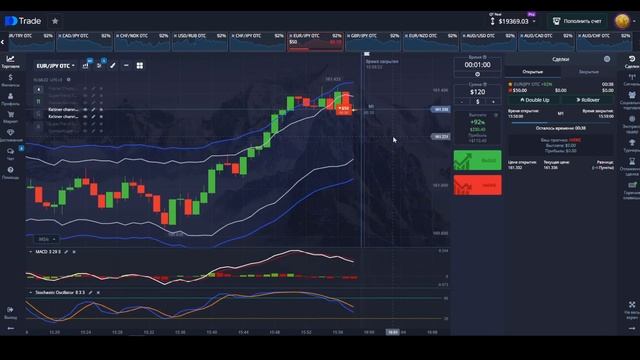The width and height of the screenshot is (640, 360).
Task: Click the minus line tool in chart toolbar
Action: [126, 65]
